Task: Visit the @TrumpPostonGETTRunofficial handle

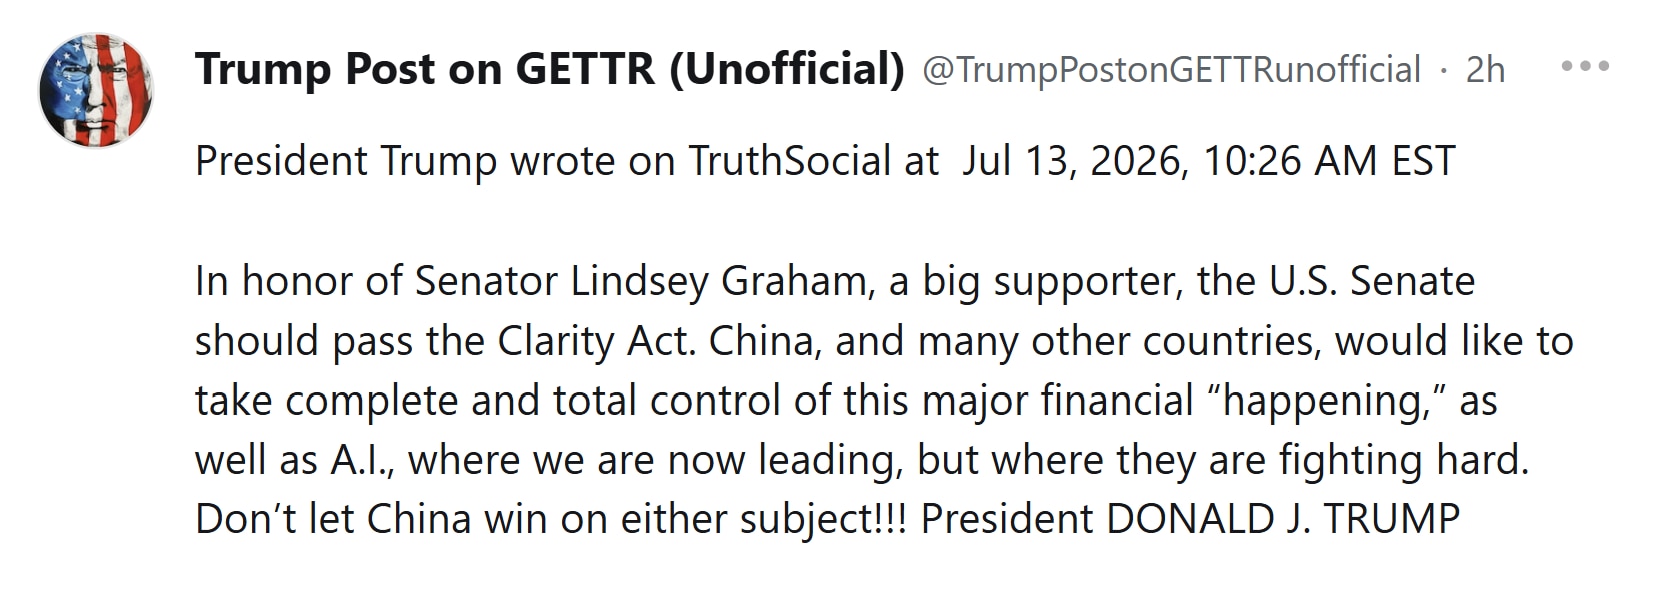Action: [1171, 70]
